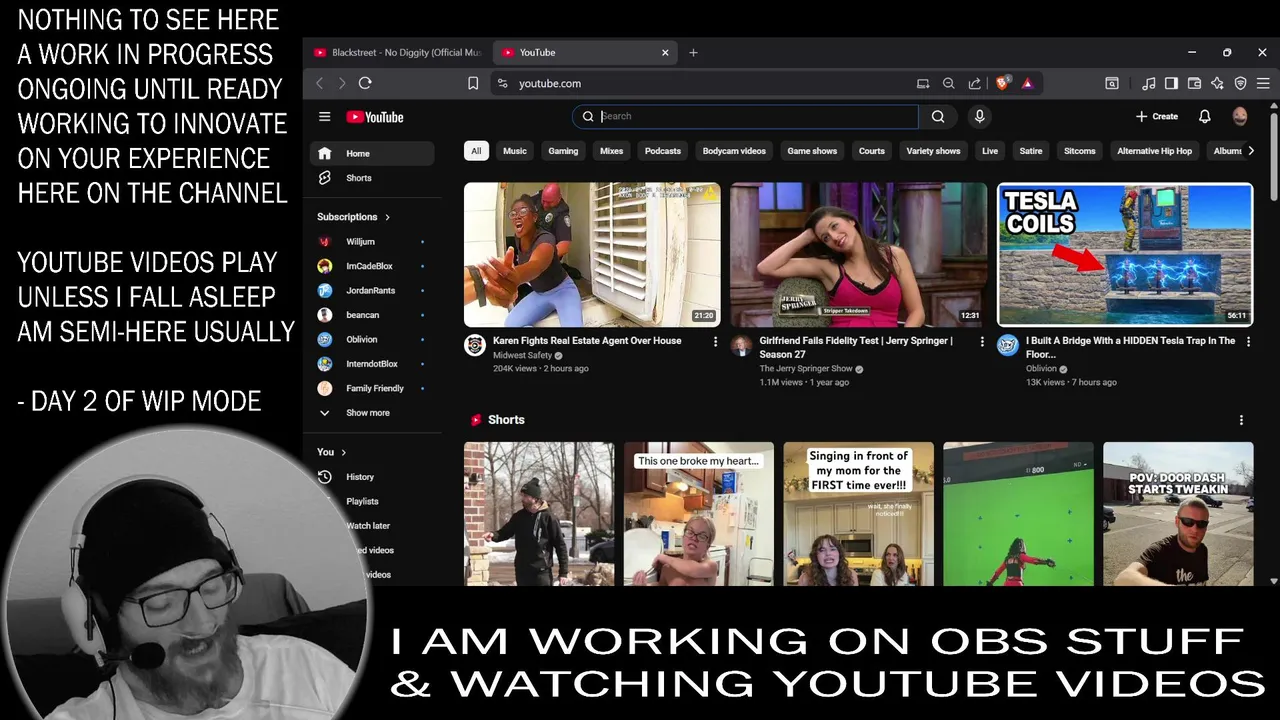This screenshot has width=1280, height=720.
Task: Open History in the sidebar
Action: [x=372, y=477]
